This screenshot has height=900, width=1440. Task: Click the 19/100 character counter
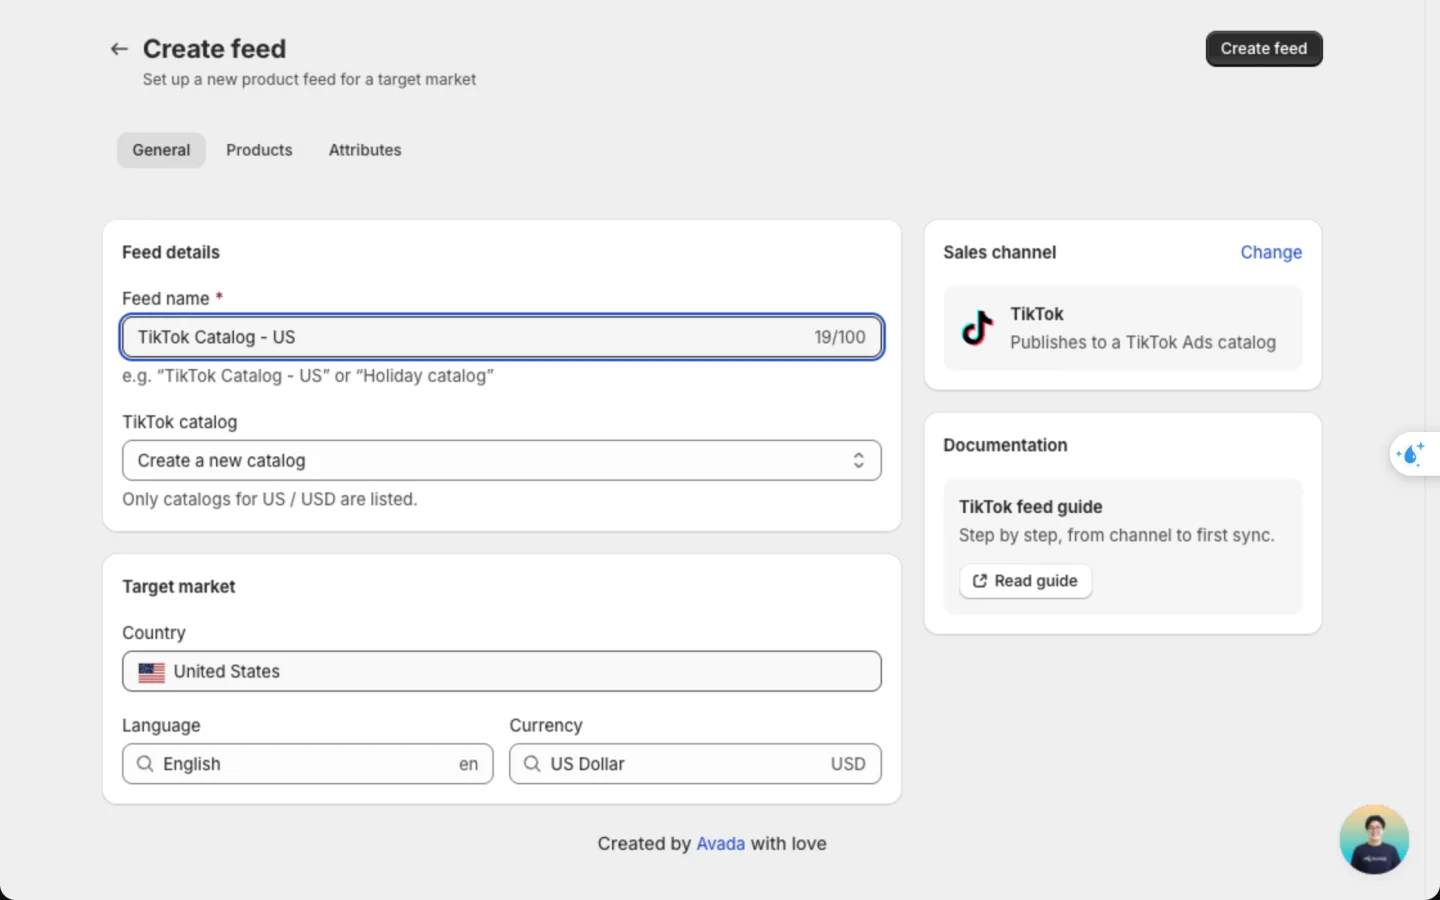(x=839, y=338)
